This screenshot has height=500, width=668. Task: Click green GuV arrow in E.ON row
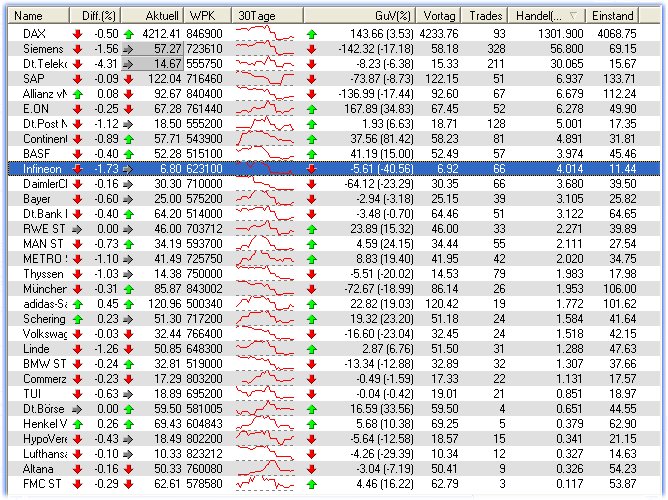(x=311, y=109)
